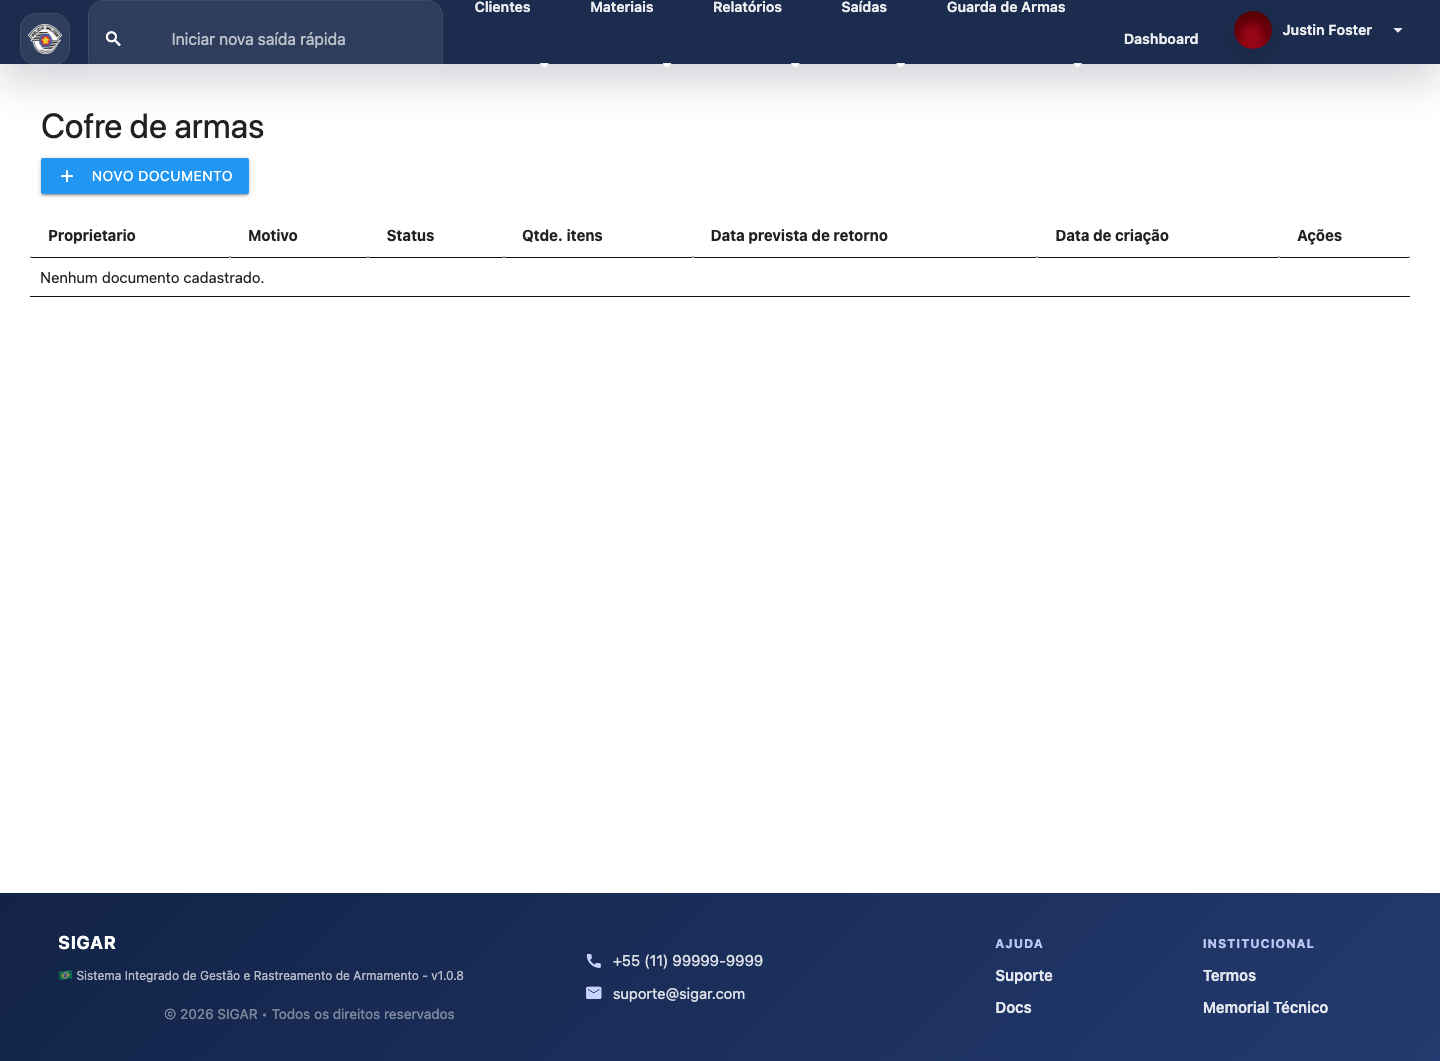Click the Data de criação column header
The width and height of the screenshot is (1440, 1061).
1112,236
